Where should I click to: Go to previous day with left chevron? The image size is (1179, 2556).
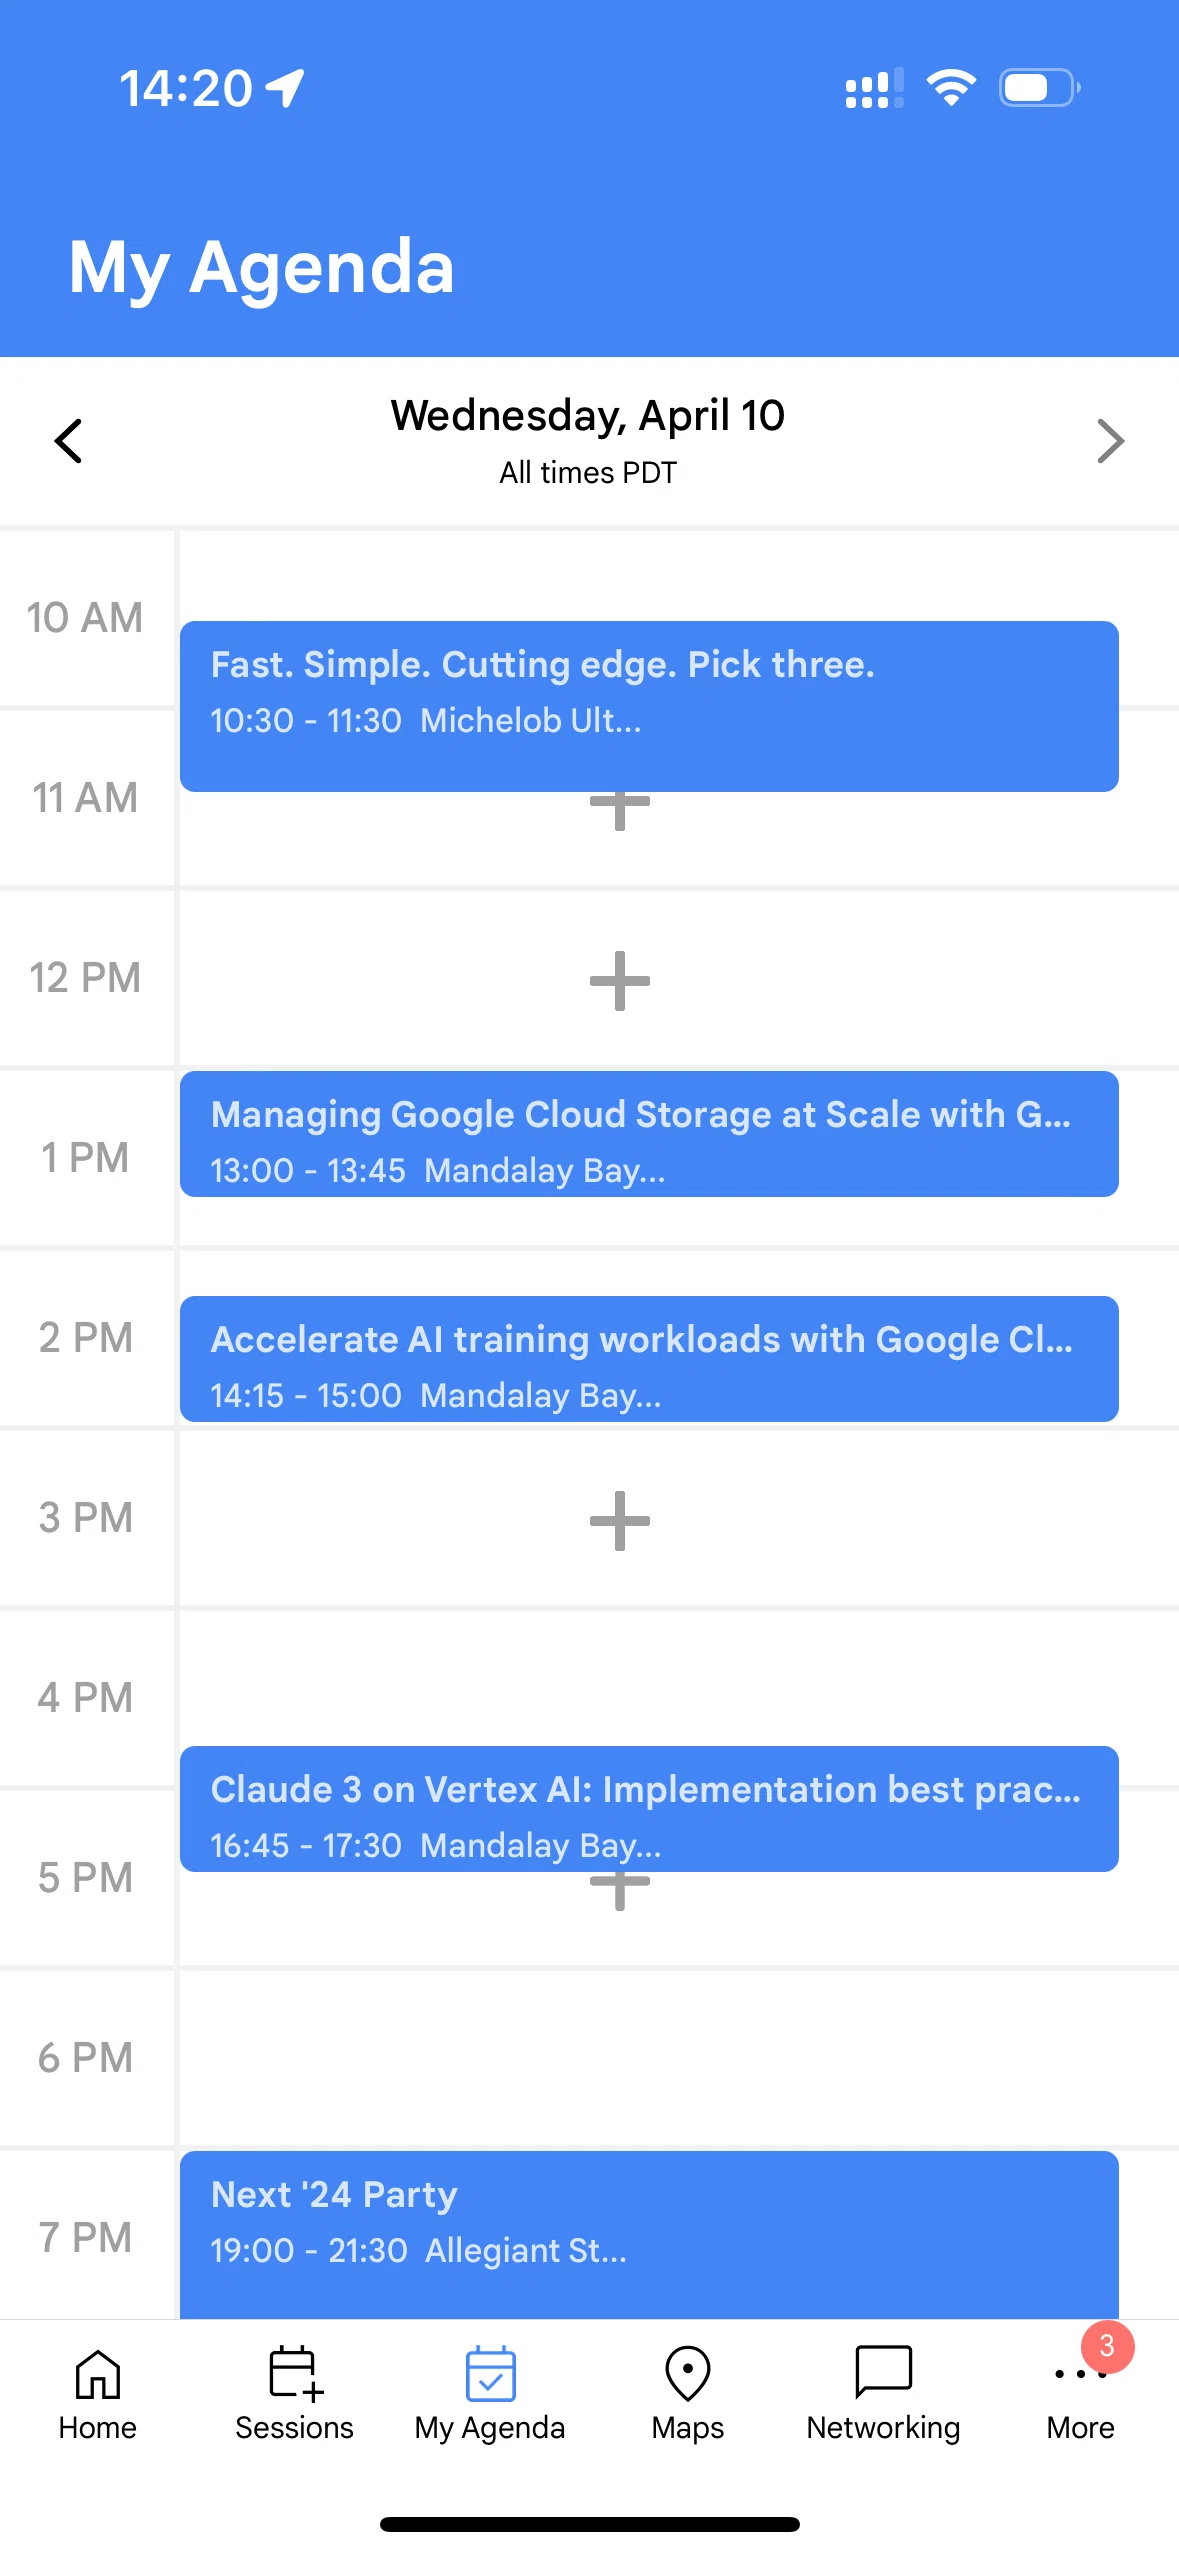pos(68,441)
